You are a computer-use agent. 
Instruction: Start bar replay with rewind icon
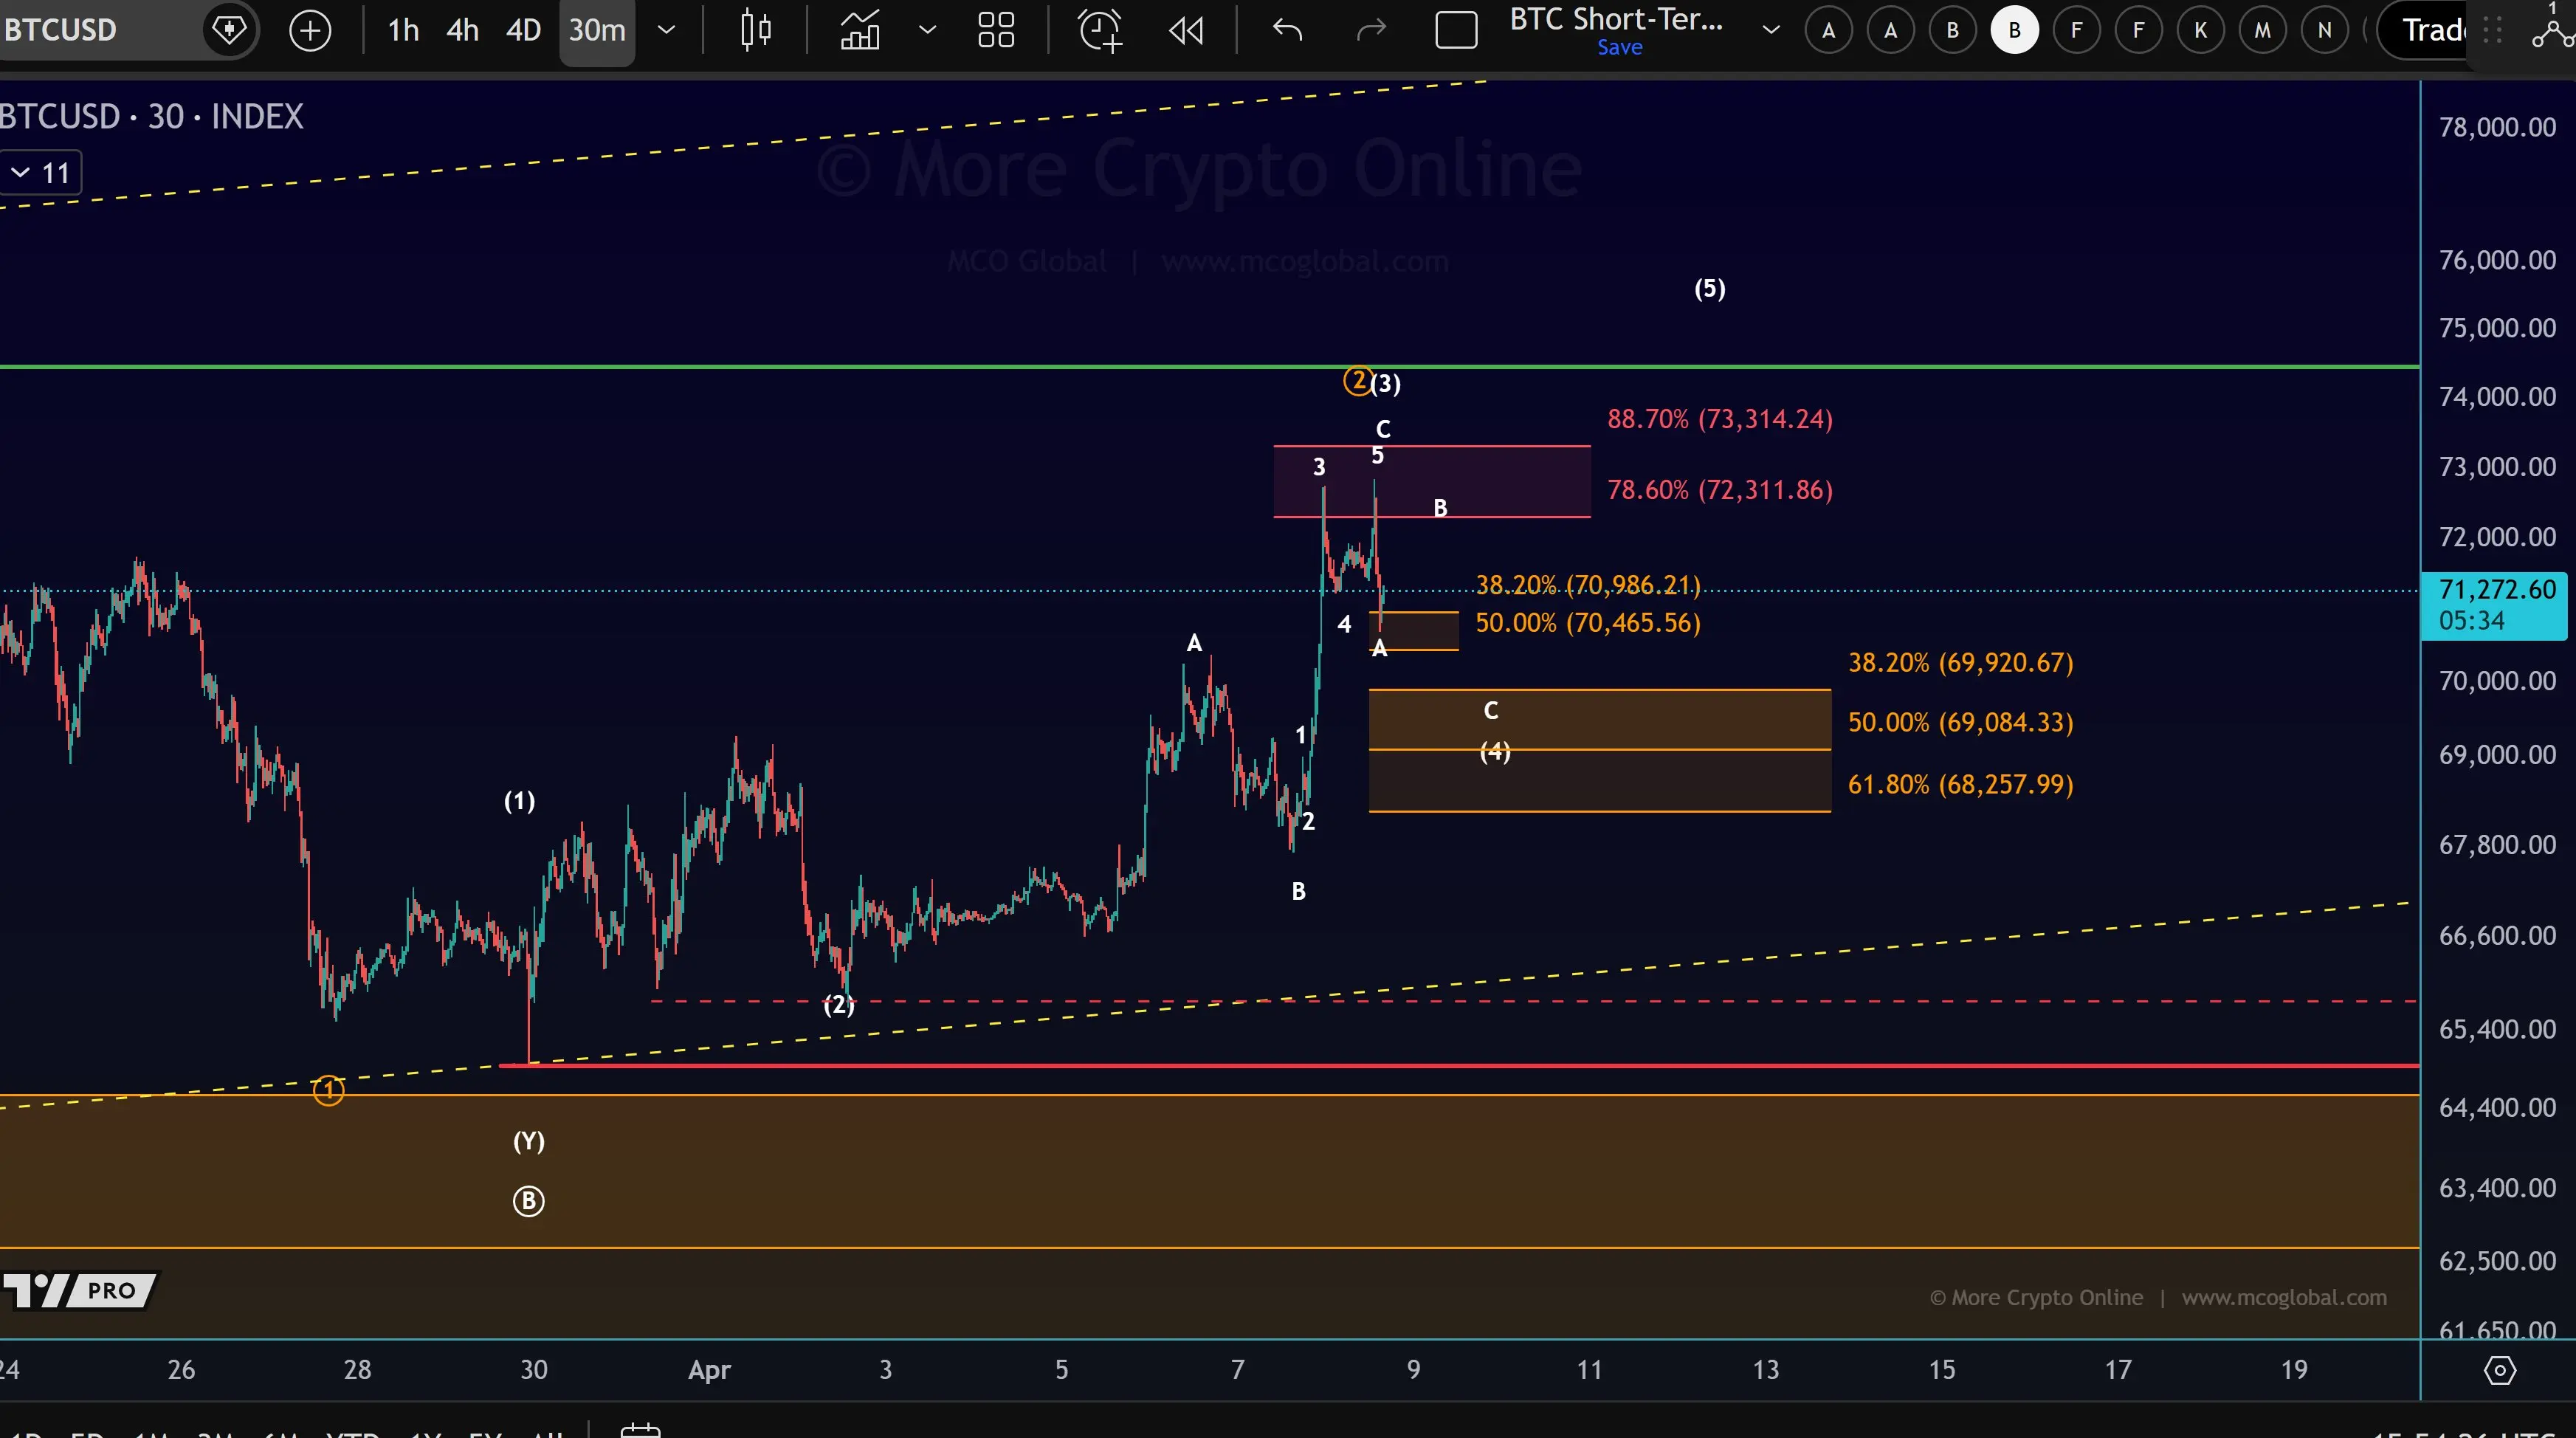[1186, 30]
